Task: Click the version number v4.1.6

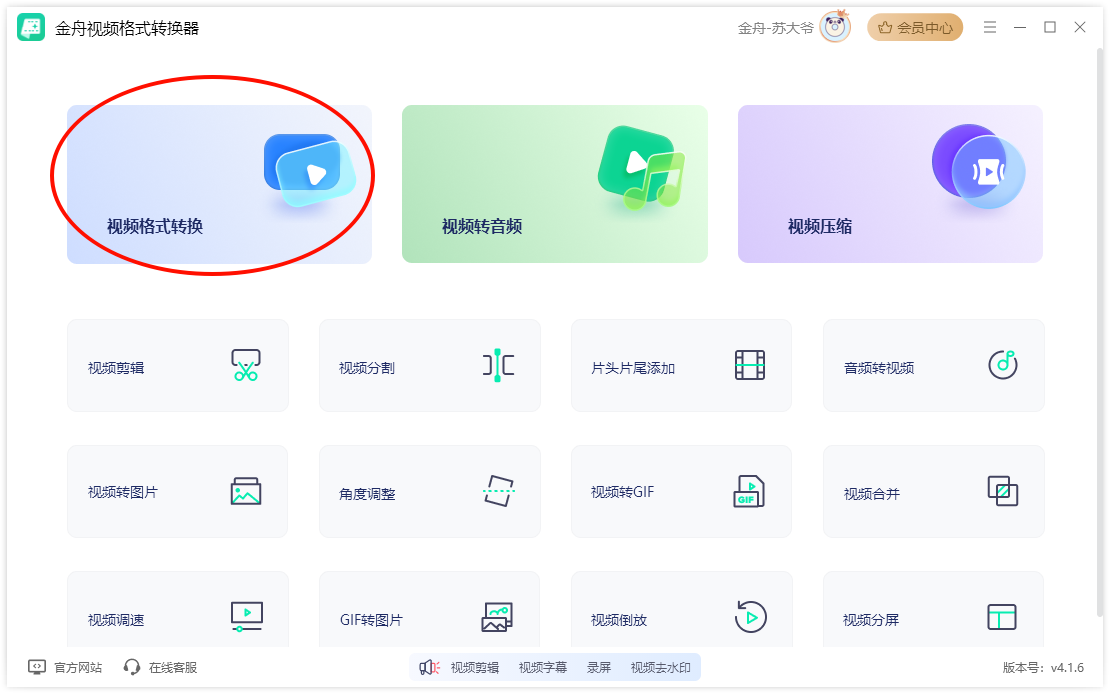Action: 1067,667
